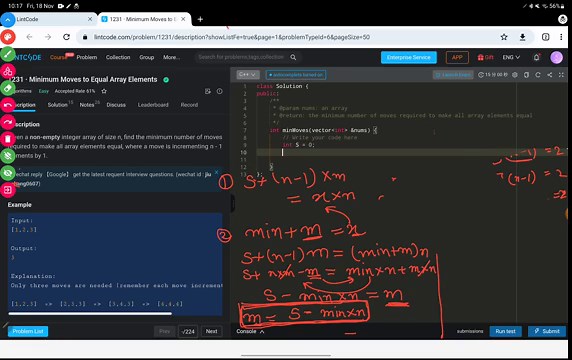
Task: Click the note icon beside problem info
Action: tap(208, 91)
